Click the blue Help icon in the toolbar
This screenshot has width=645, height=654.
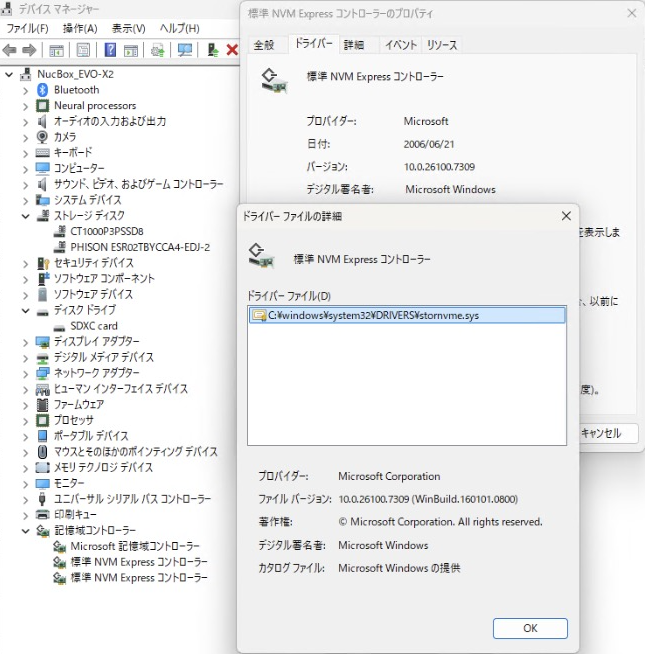tap(109, 50)
